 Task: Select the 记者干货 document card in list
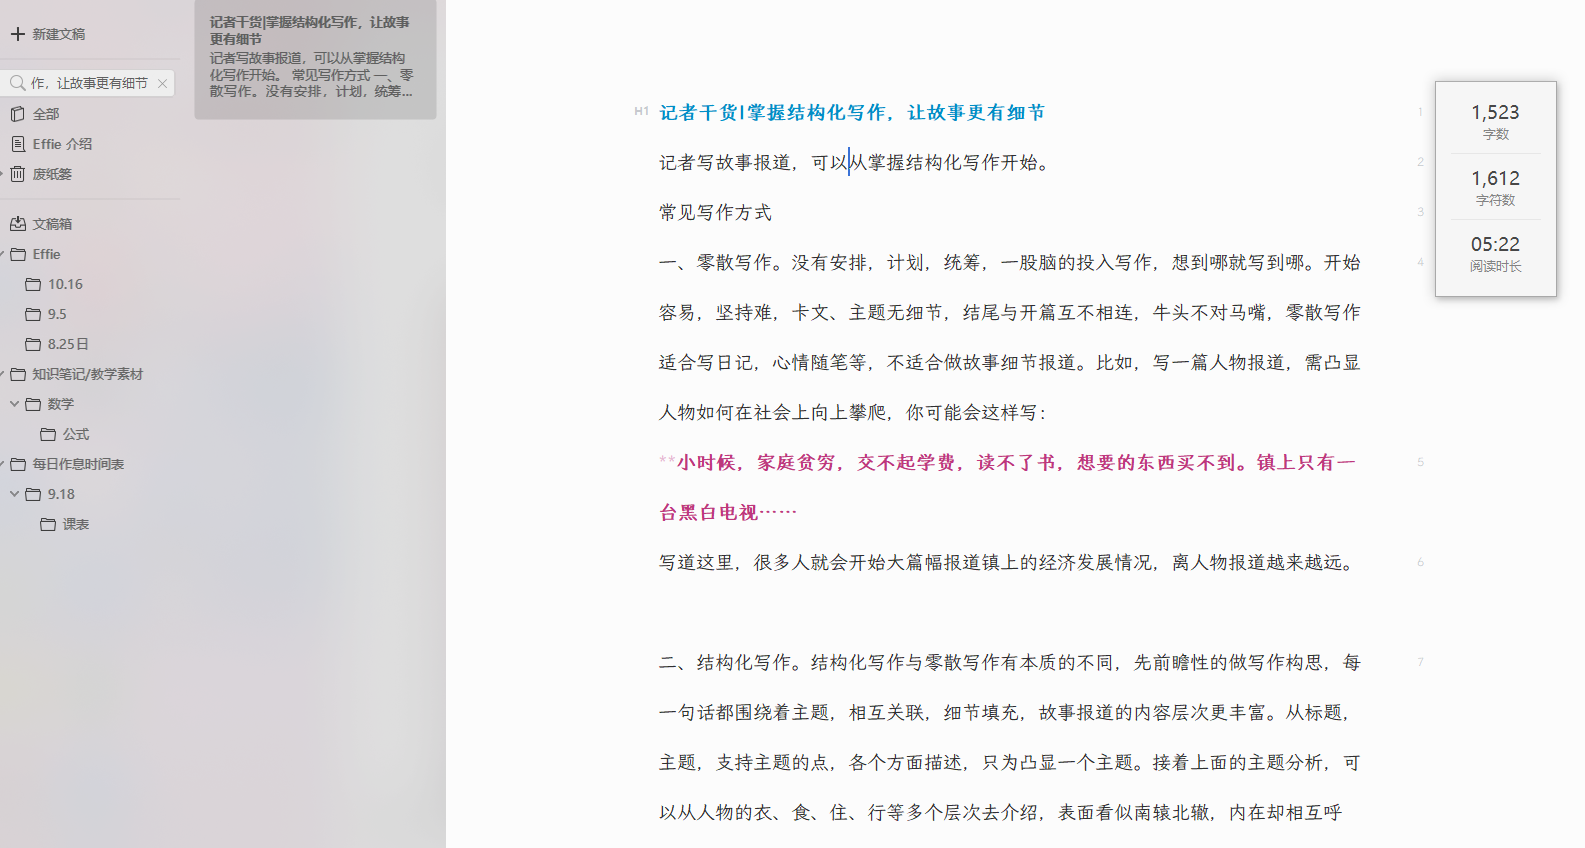coord(314,57)
